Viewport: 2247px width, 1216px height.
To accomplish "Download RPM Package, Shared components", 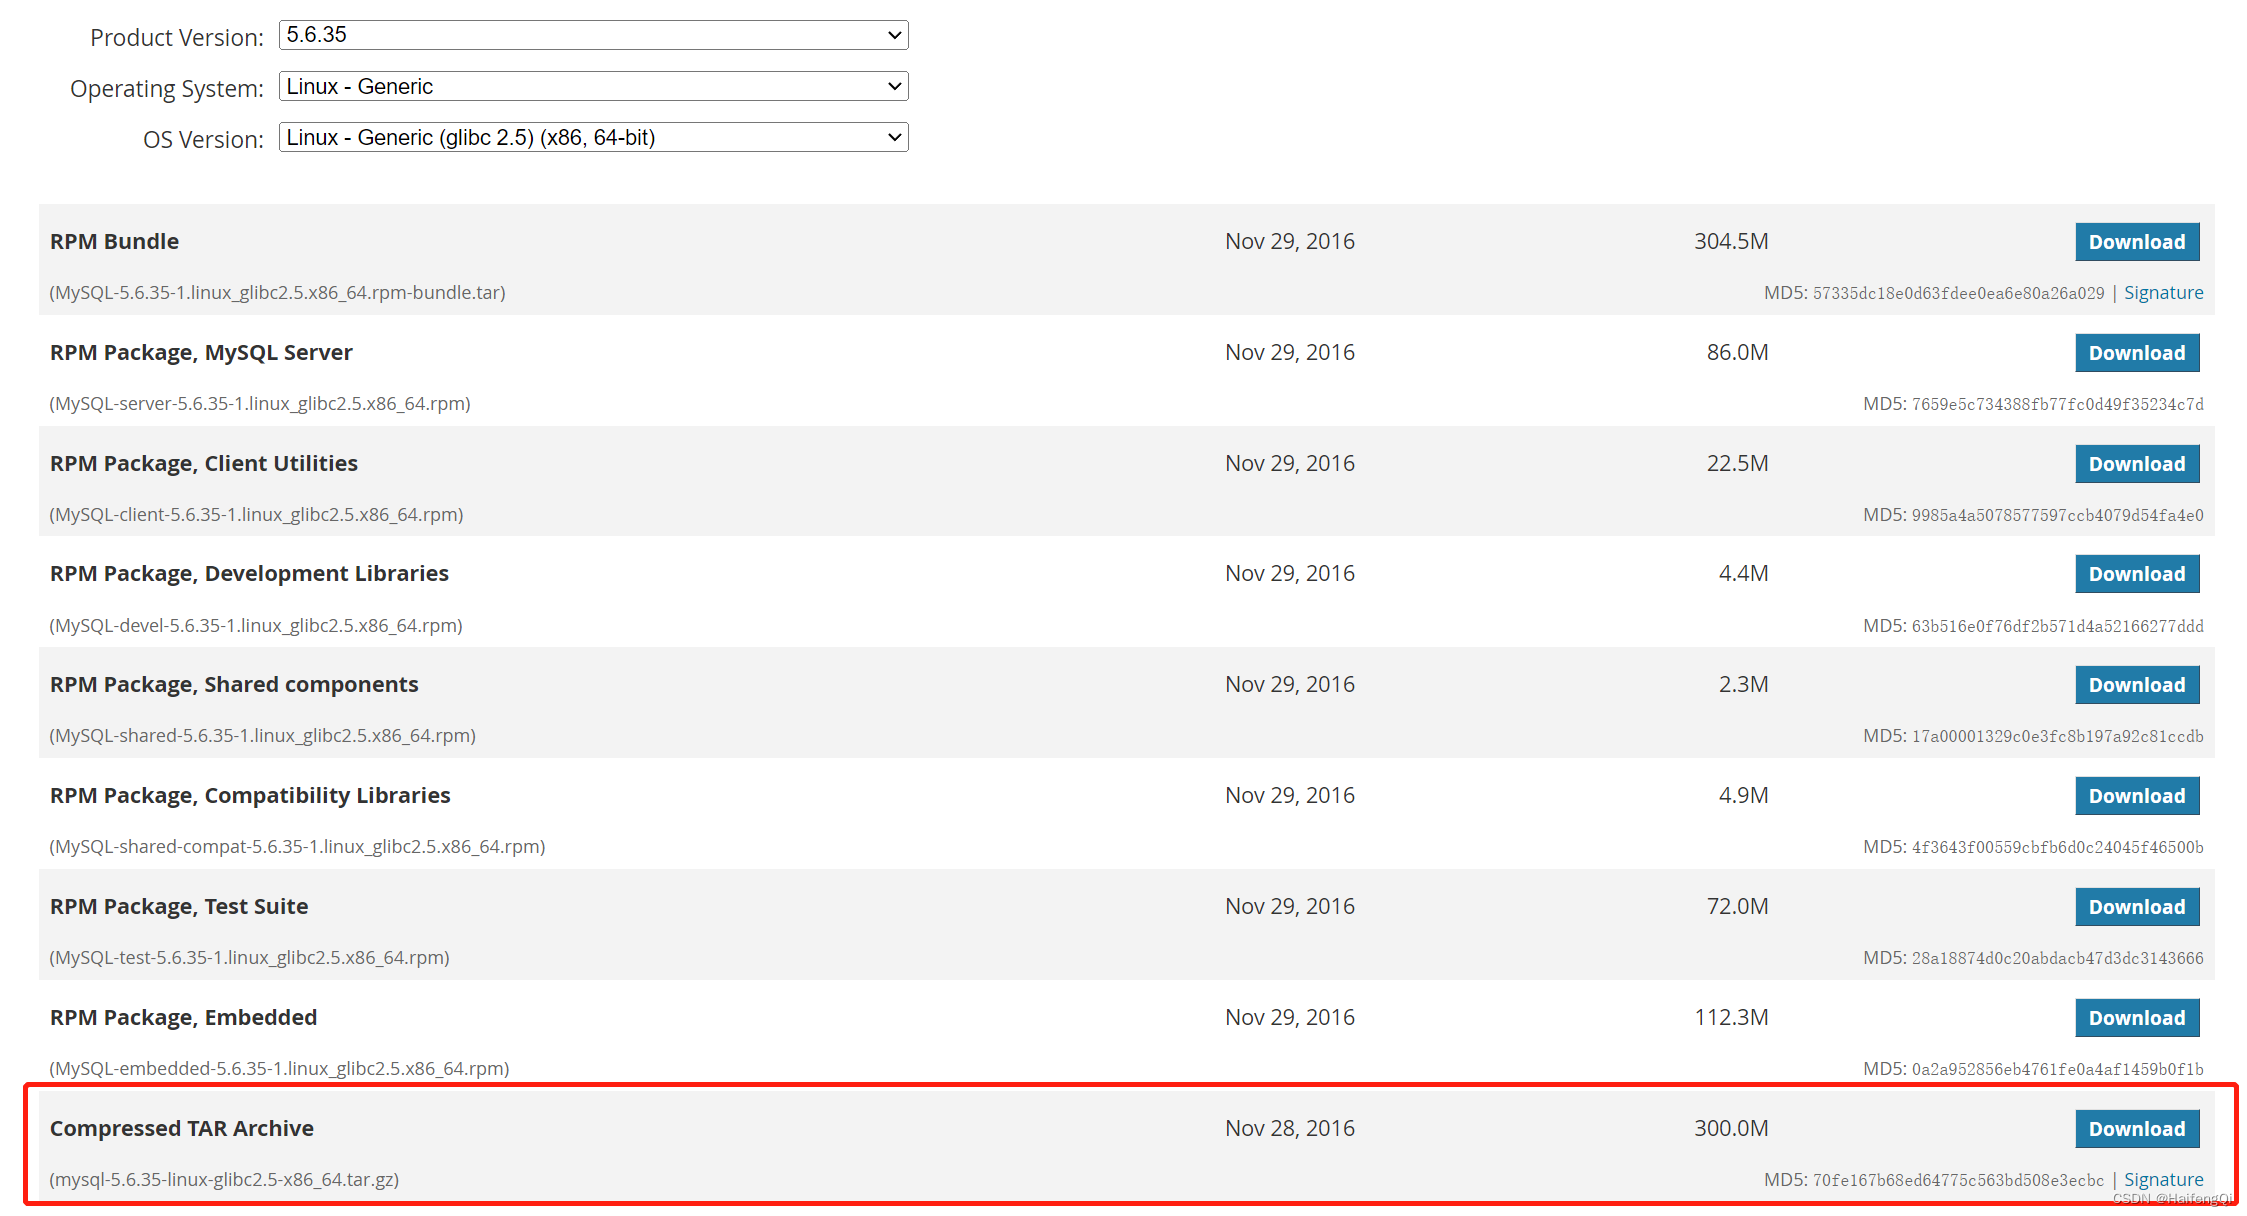I will click(x=2137, y=685).
